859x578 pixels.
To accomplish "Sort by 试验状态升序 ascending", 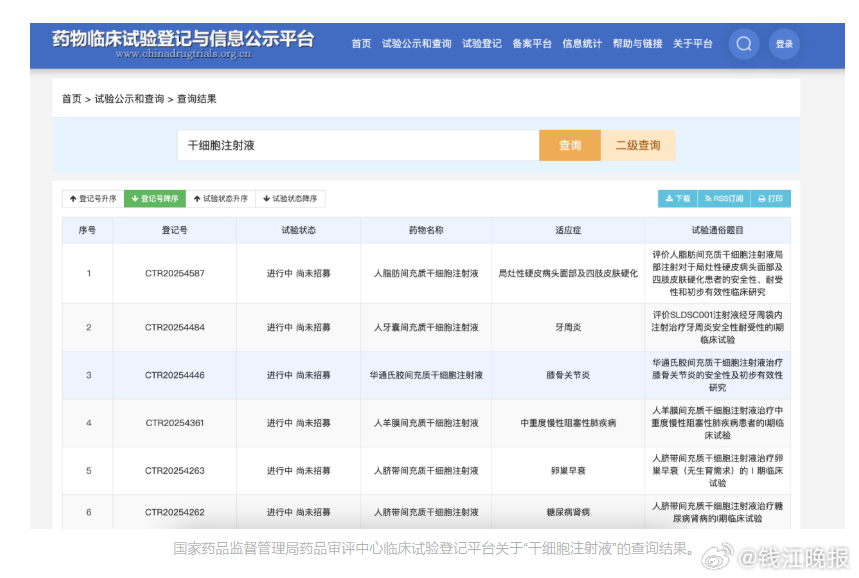I will pyautogui.click(x=220, y=199).
